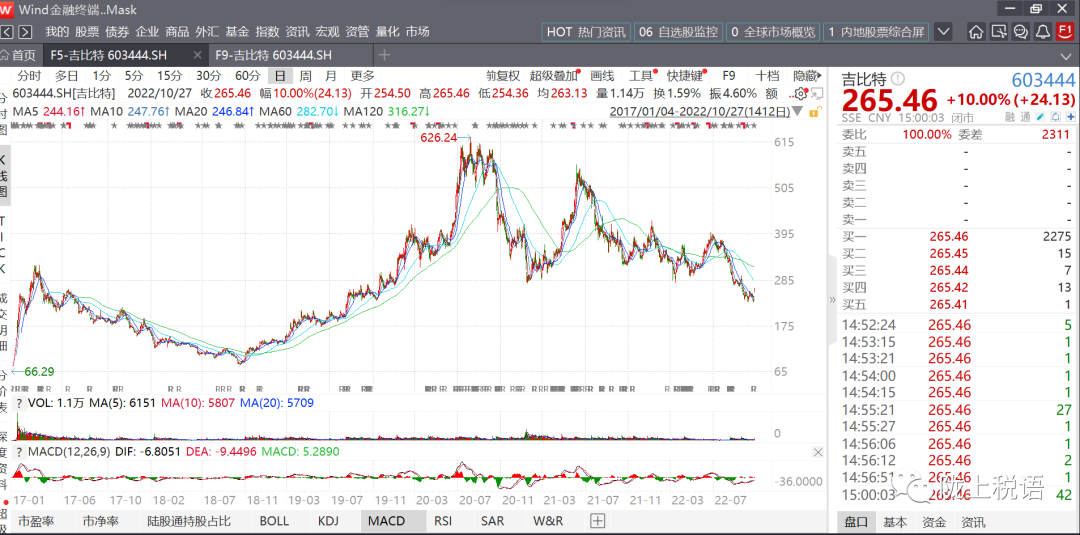
Task: Switch to 60分 period
Action: pyautogui.click(x=248, y=76)
